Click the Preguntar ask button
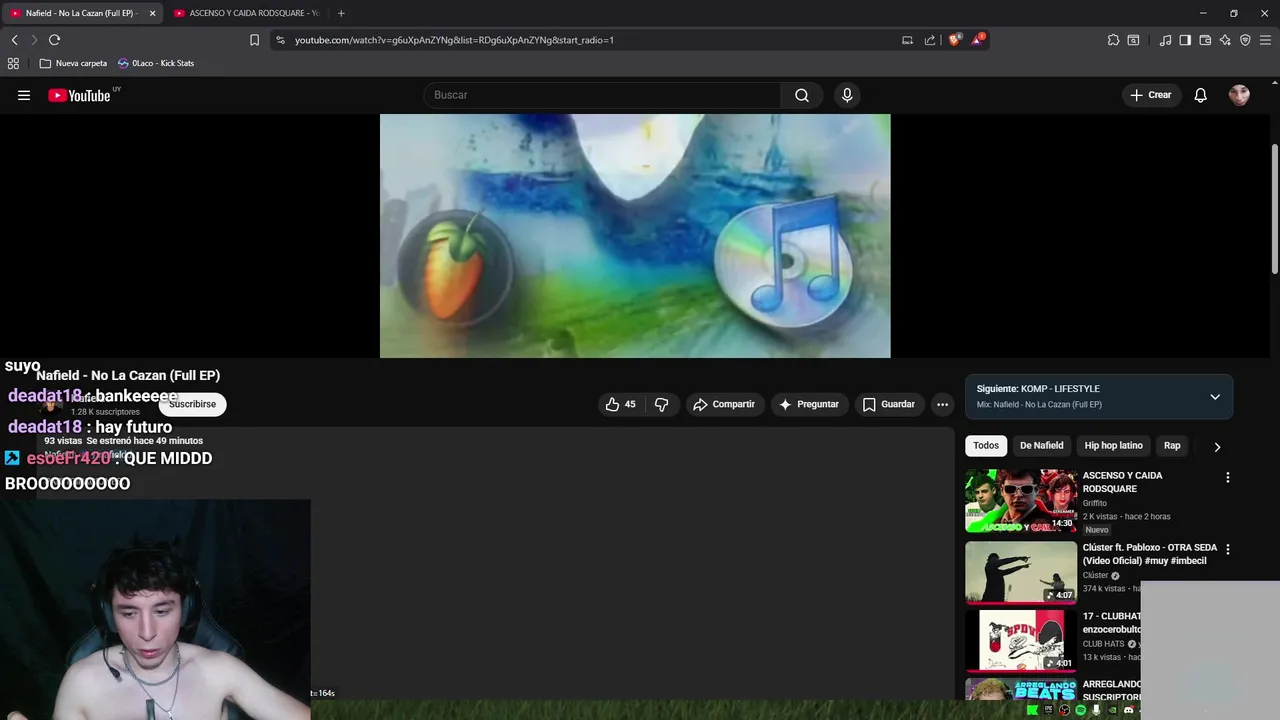This screenshot has height=720, width=1280. [808, 404]
